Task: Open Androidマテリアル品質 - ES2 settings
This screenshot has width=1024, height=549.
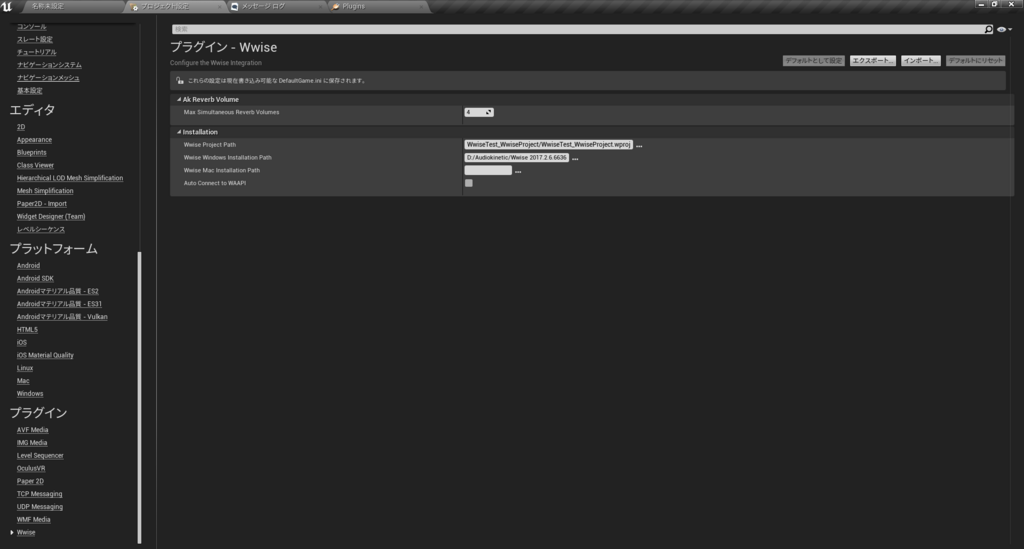Action: [57, 291]
